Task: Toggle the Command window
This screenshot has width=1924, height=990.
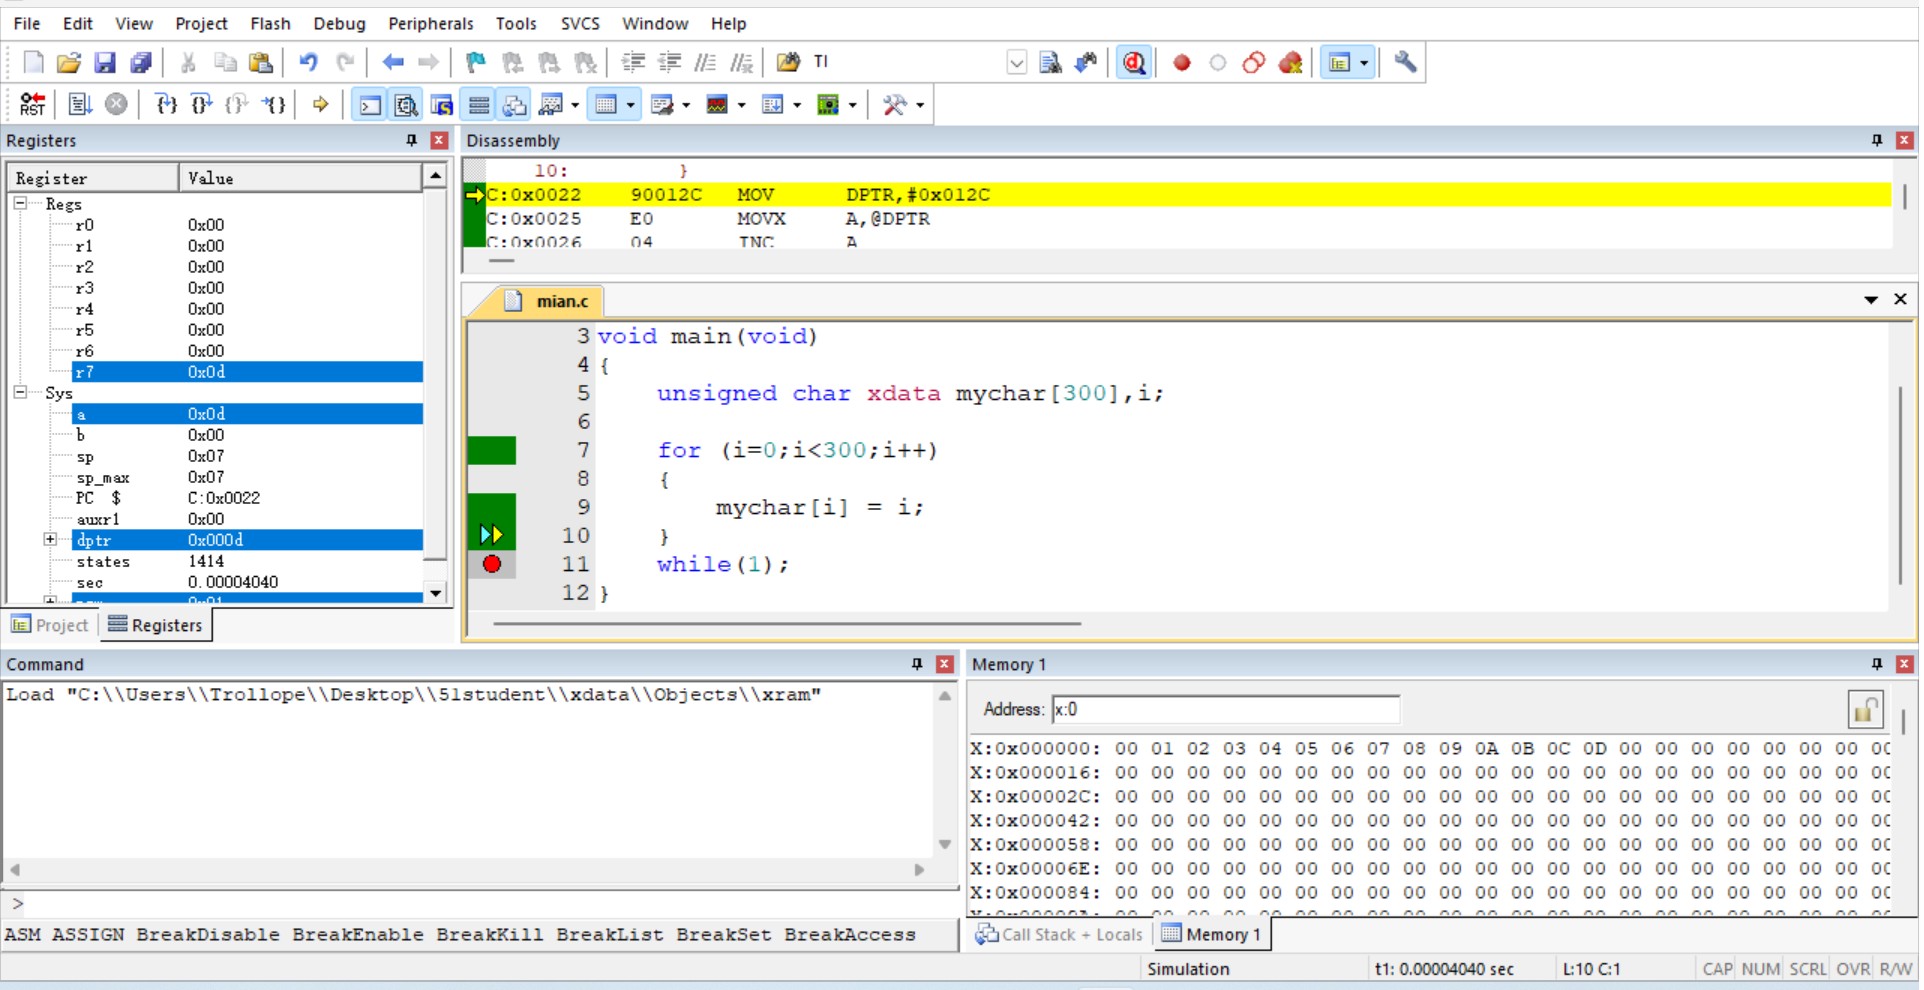Action: 370,104
